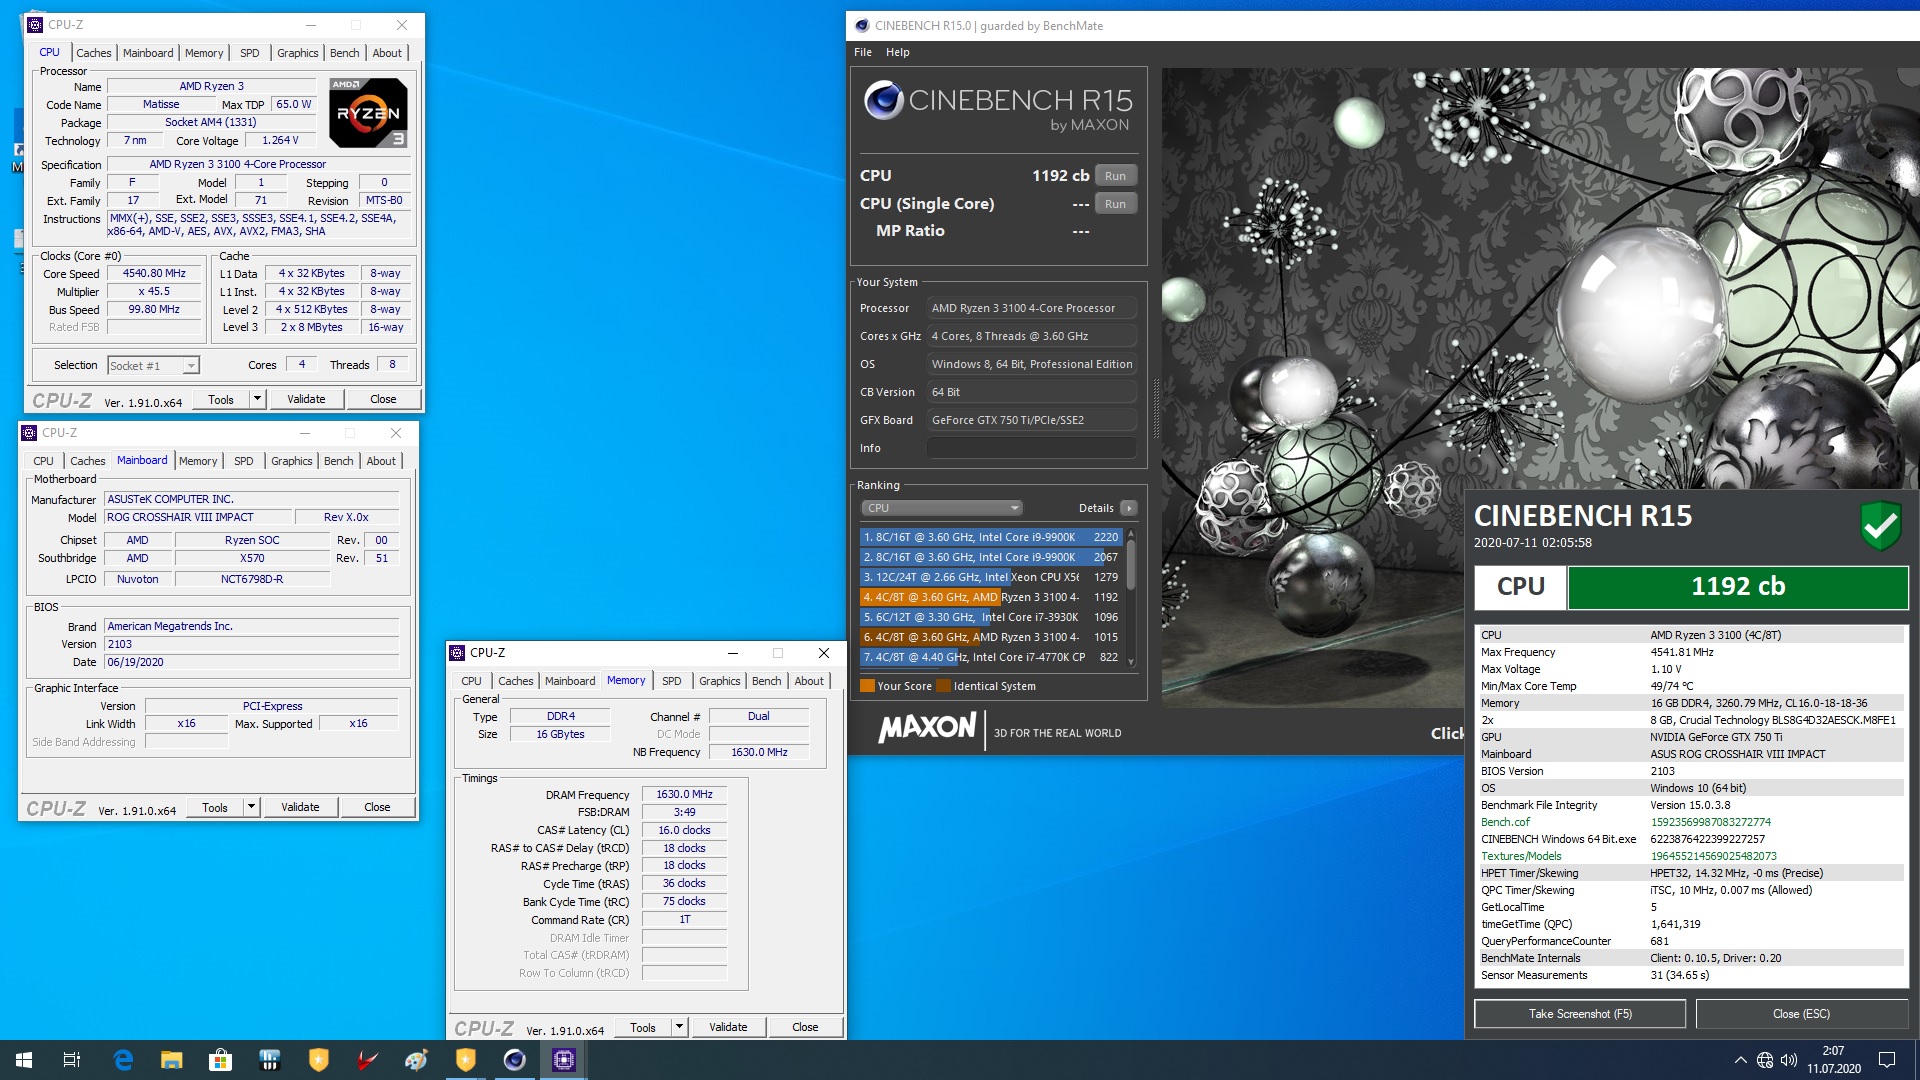
Task: Click Close button in Mainboard CPU-Z window
Action: pyautogui.click(x=377, y=807)
